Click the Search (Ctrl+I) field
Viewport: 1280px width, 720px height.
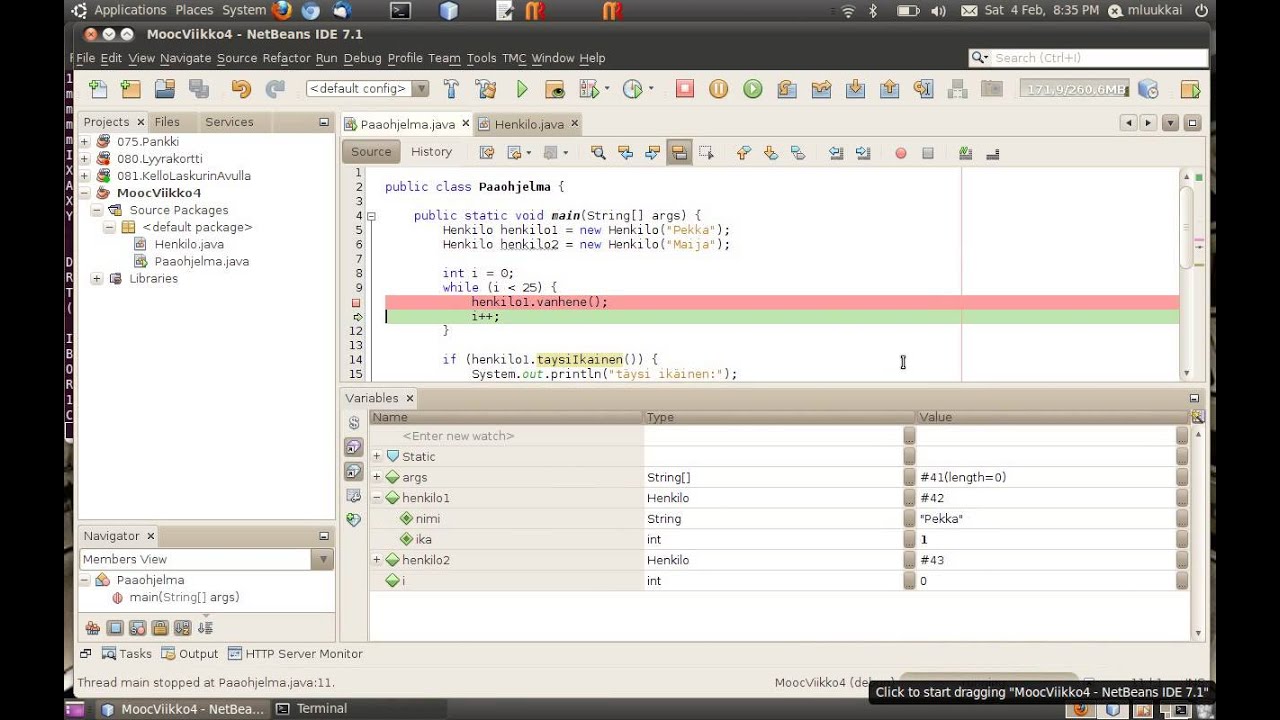tap(1088, 58)
